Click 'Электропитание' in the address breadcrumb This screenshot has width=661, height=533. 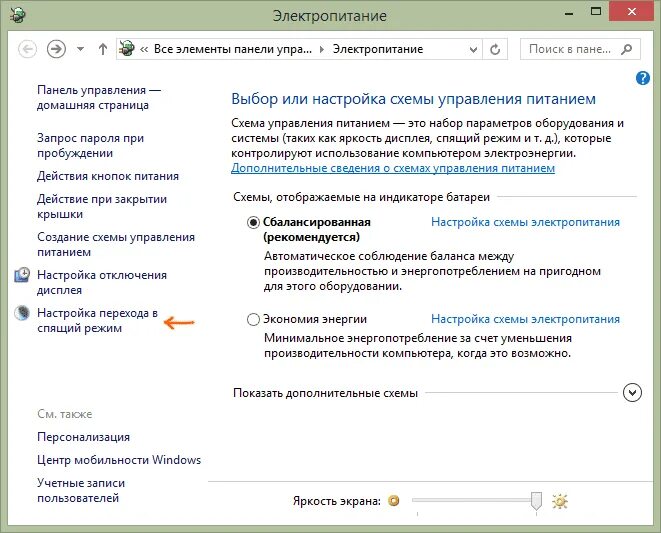(378, 49)
